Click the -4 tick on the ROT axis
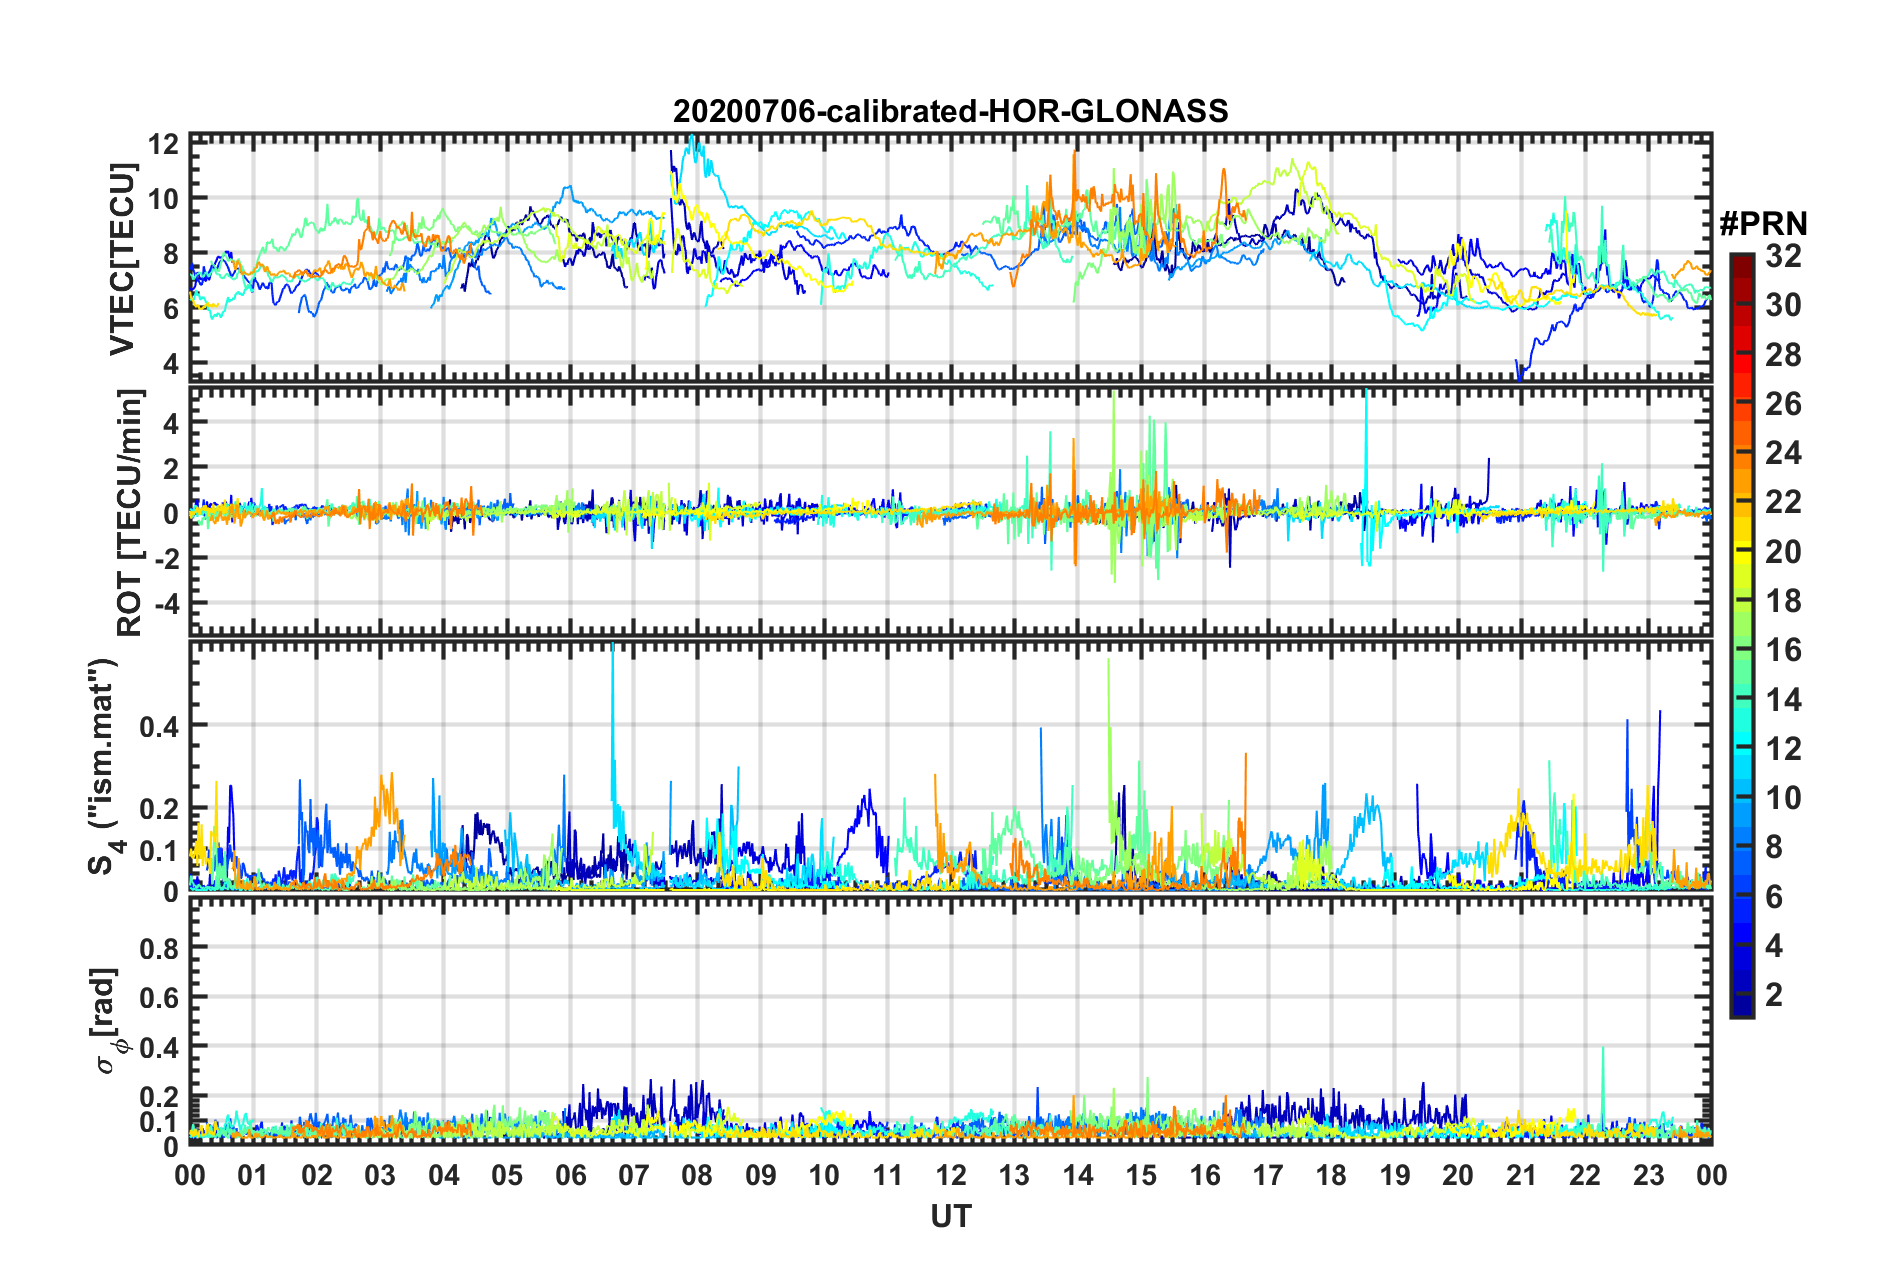Image resolution: width=1902 pixels, height=1272 pixels. tap(166, 603)
